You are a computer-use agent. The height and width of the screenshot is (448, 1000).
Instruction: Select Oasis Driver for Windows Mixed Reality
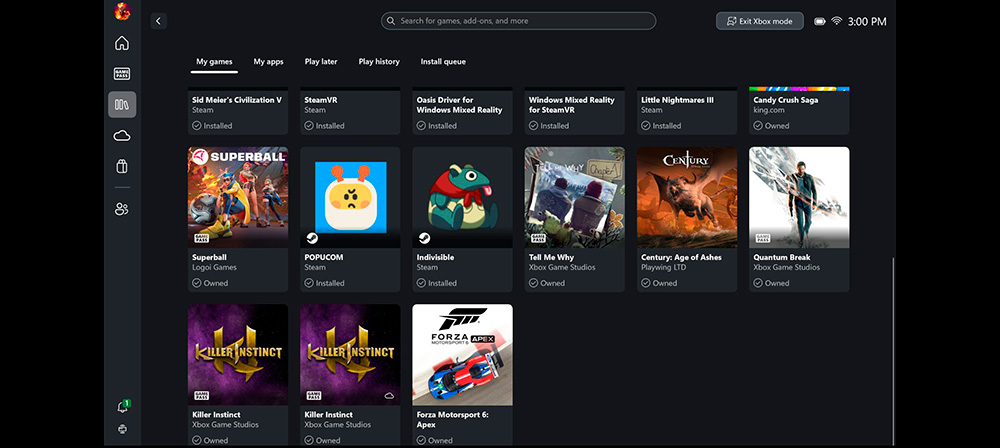pos(459,105)
